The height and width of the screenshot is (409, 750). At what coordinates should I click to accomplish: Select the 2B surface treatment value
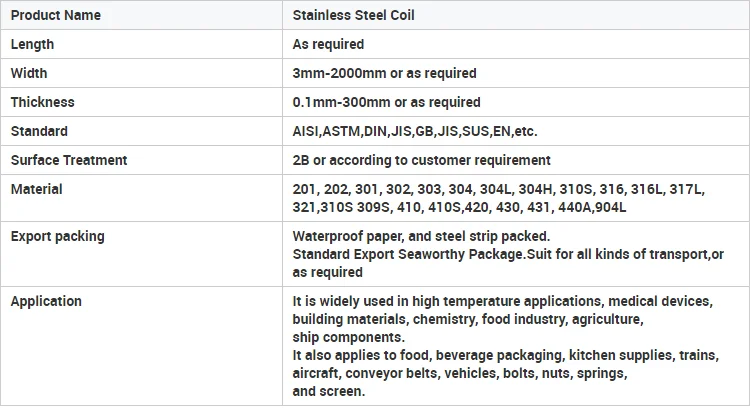(421, 160)
